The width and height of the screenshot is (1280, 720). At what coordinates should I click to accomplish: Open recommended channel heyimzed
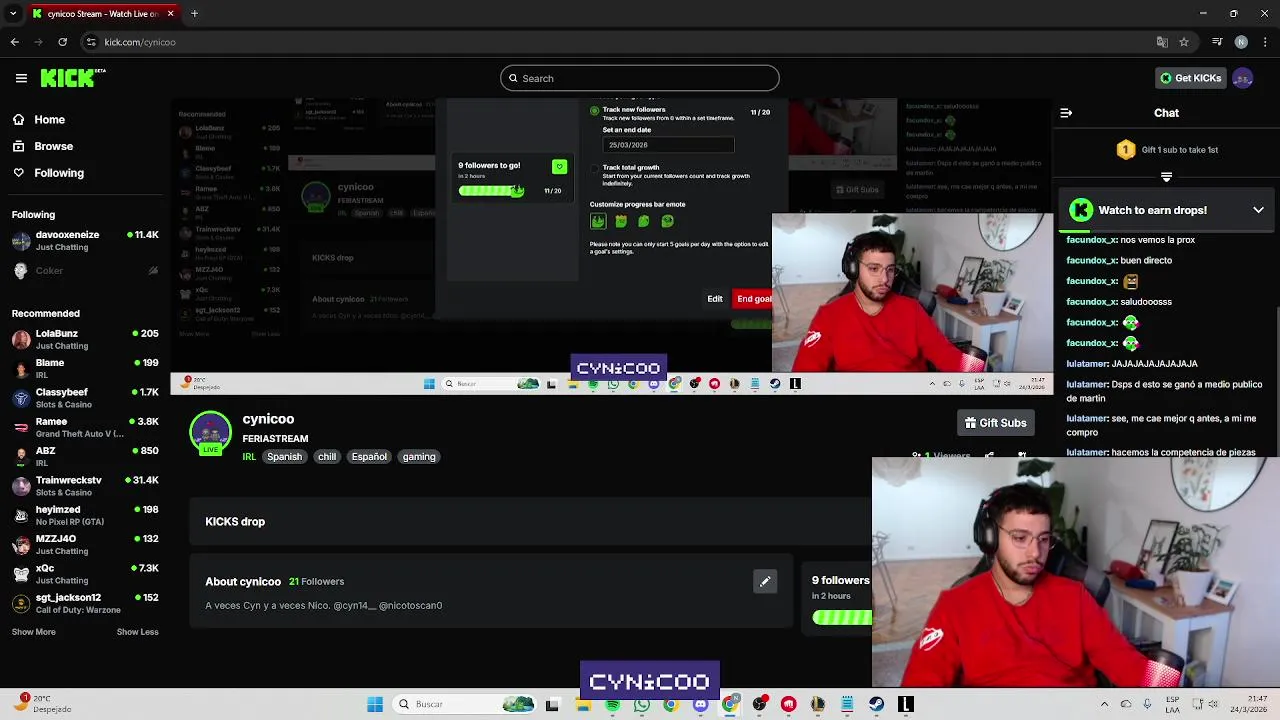[x=85, y=515]
